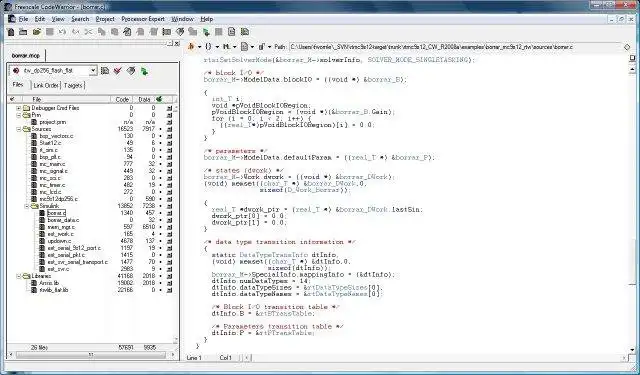Open the Search menu
Image resolution: width=640 pixels, height=375 pixels.
click(x=80, y=19)
